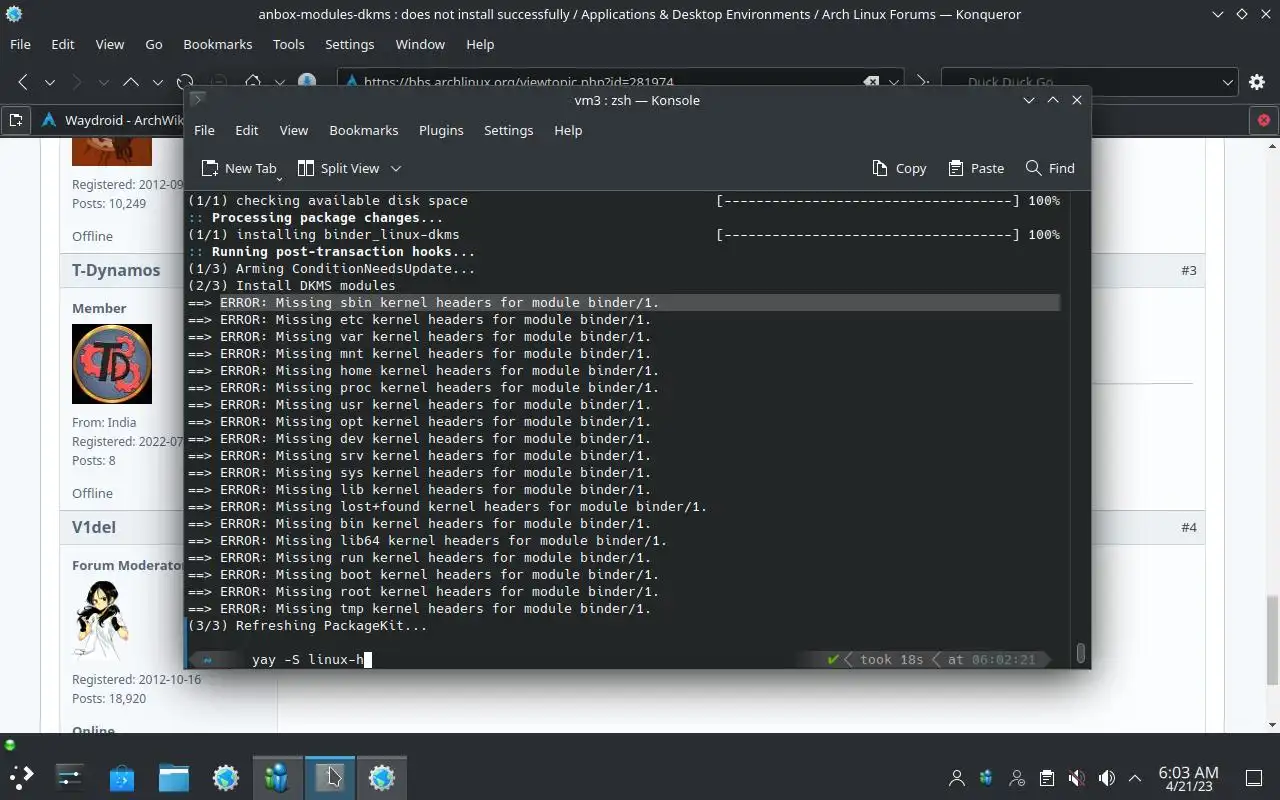
Task: Open Konqueror Go menu
Action: [x=154, y=44]
